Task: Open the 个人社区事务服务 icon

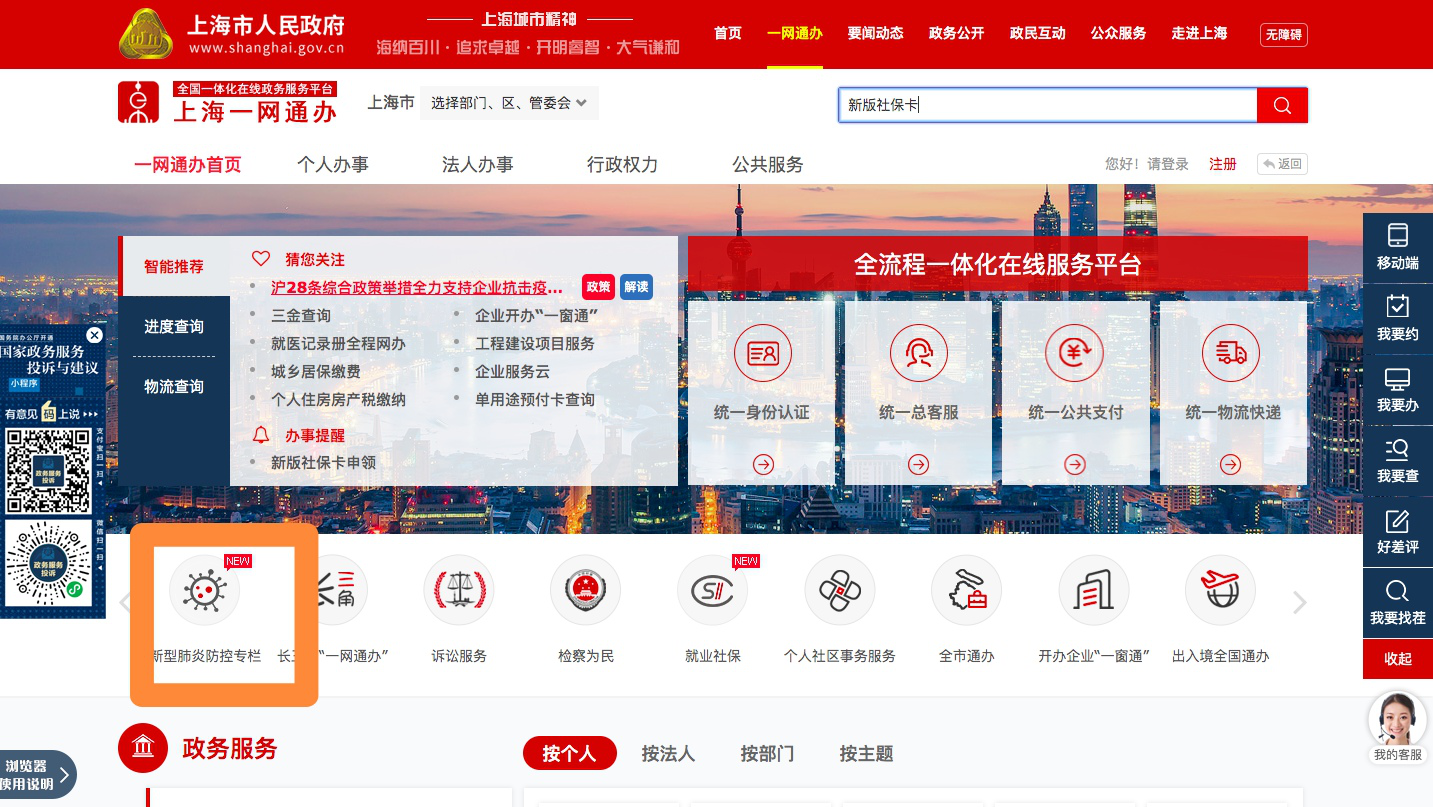Action: click(x=840, y=590)
